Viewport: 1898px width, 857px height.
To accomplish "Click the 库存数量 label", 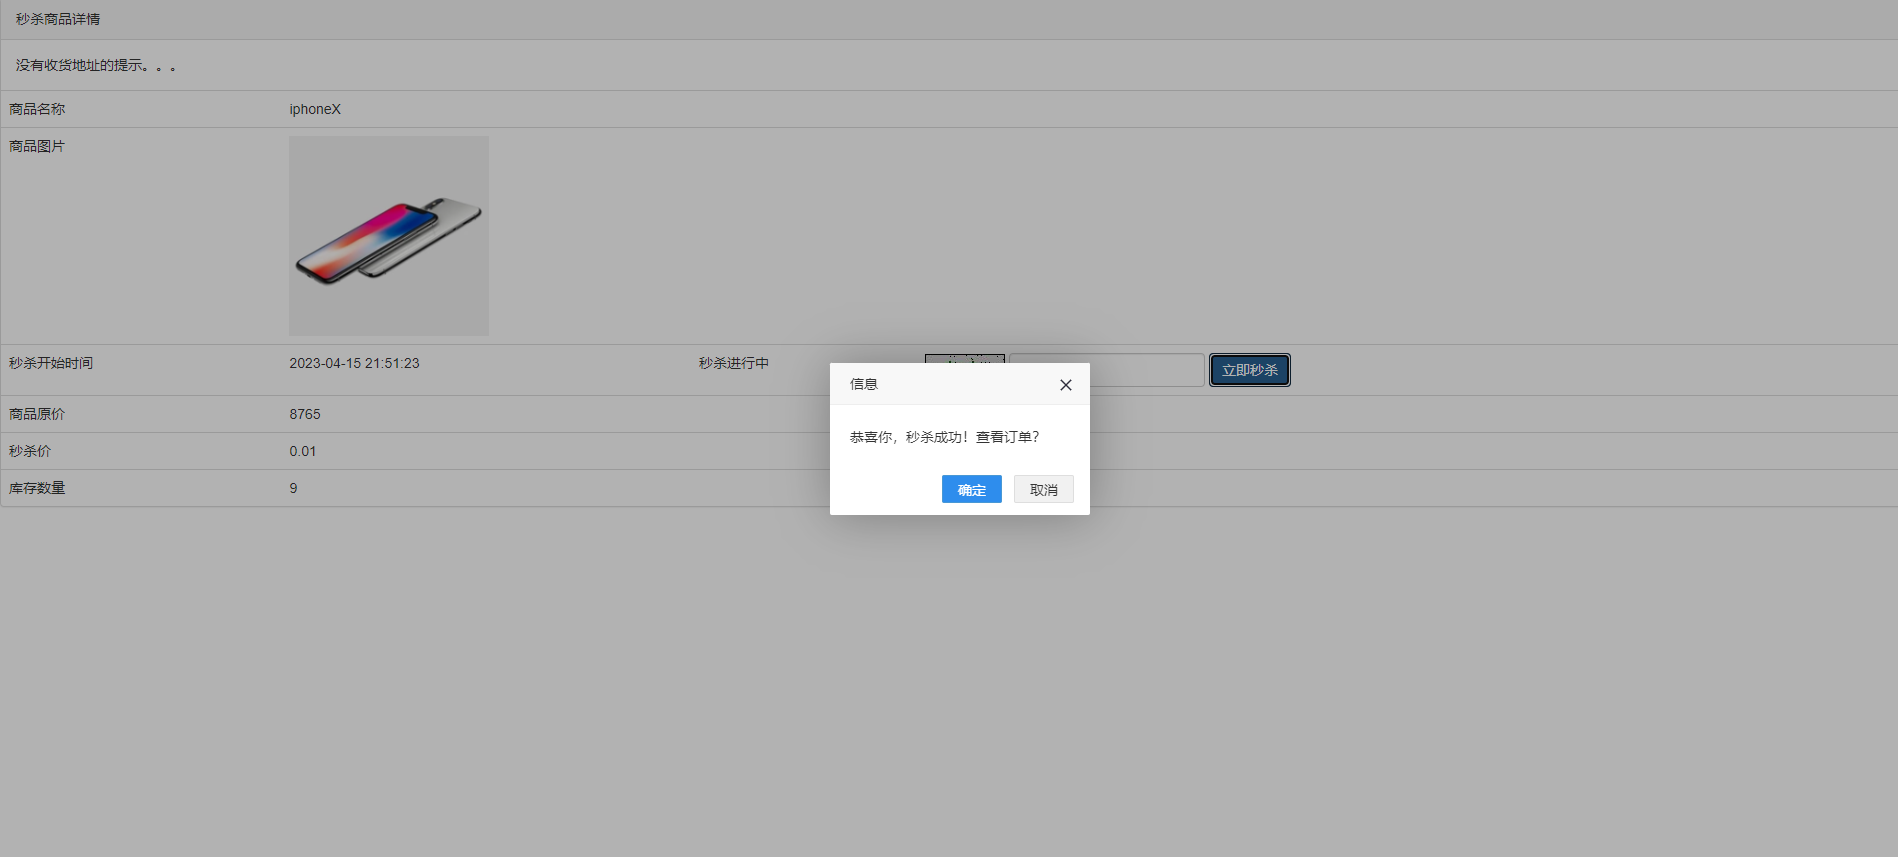I will click(x=37, y=488).
